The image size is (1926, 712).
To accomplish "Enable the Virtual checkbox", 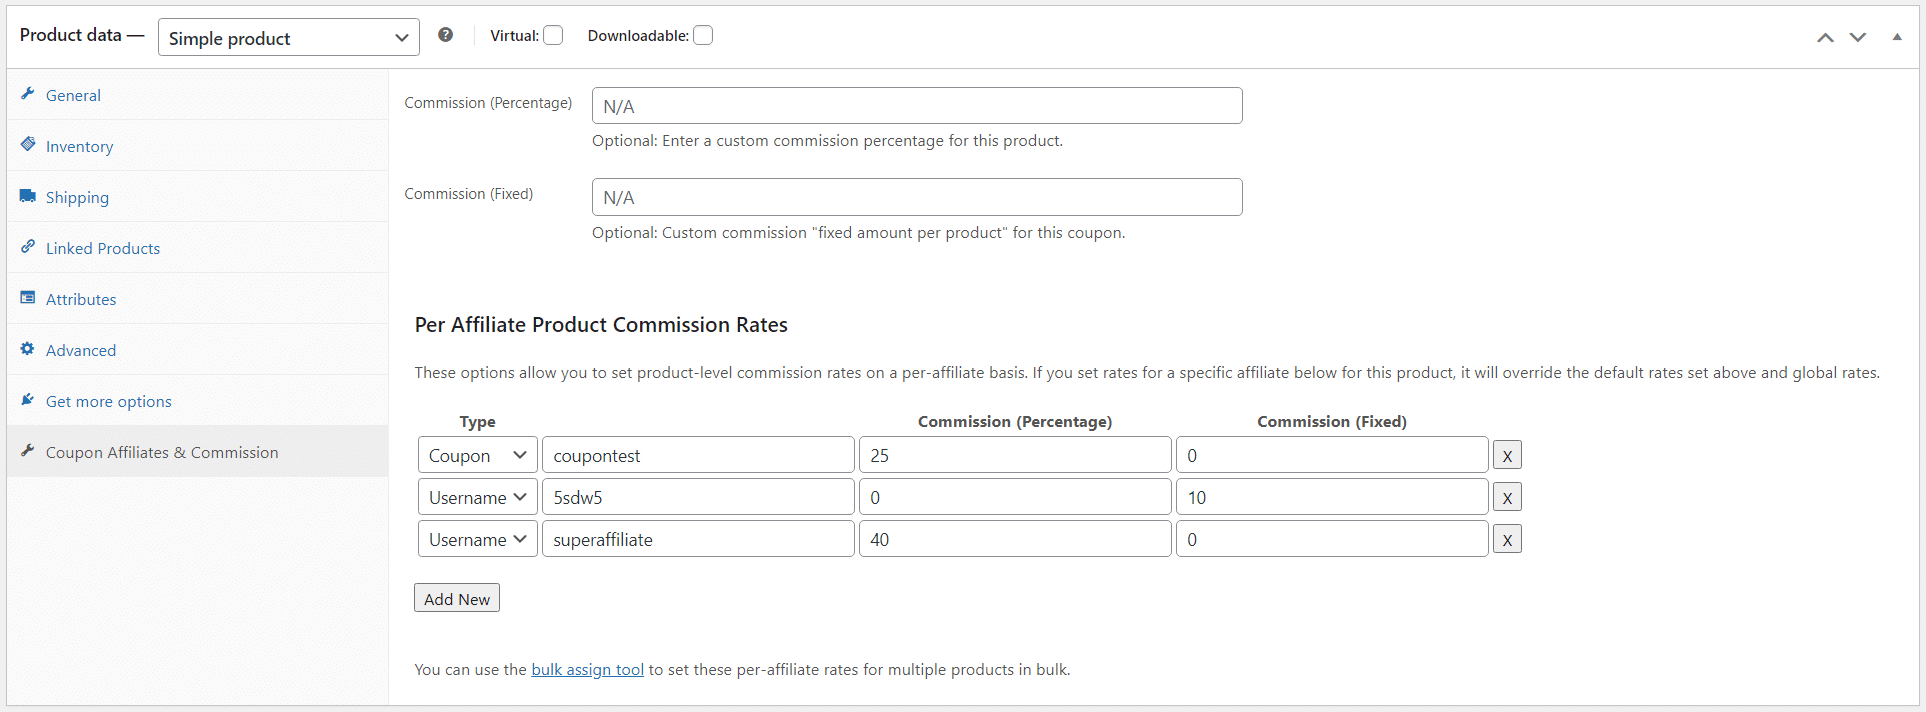I will (553, 35).
